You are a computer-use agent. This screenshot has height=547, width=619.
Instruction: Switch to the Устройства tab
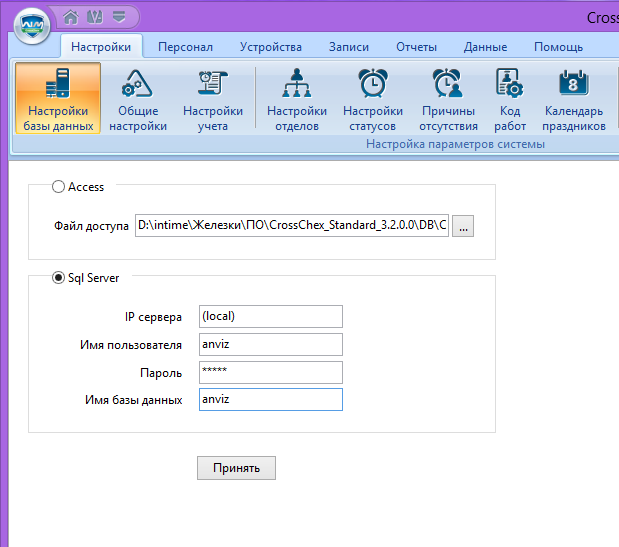point(271,47)
